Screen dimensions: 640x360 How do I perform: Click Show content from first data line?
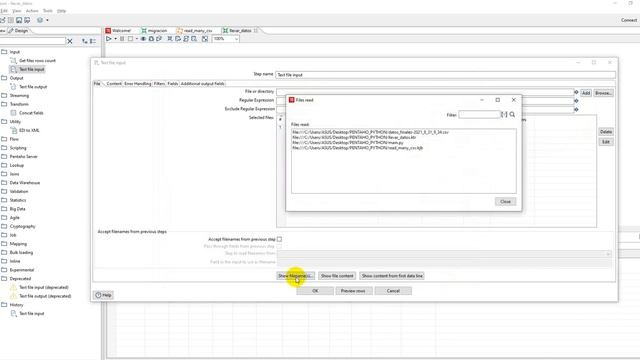[392, 276]
